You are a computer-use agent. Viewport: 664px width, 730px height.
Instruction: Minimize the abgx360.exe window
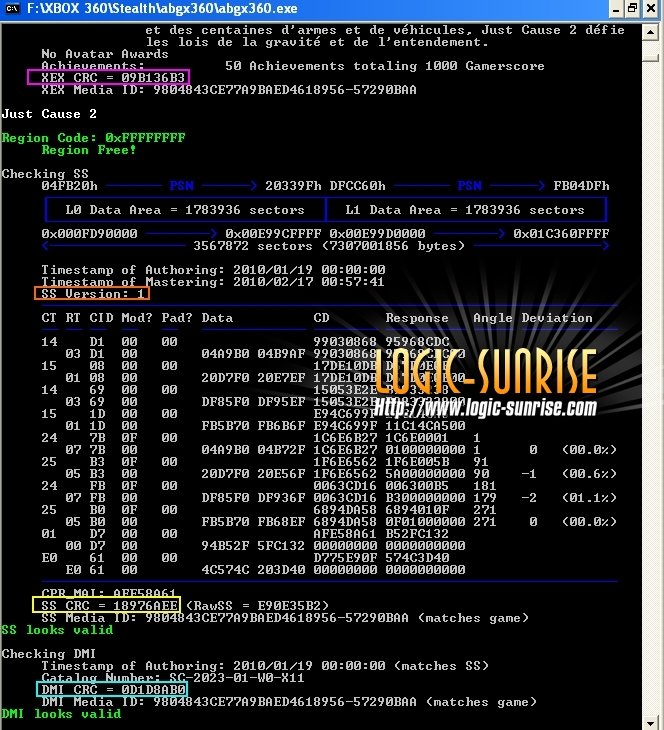pyautogui.click(x=616, y=9)
